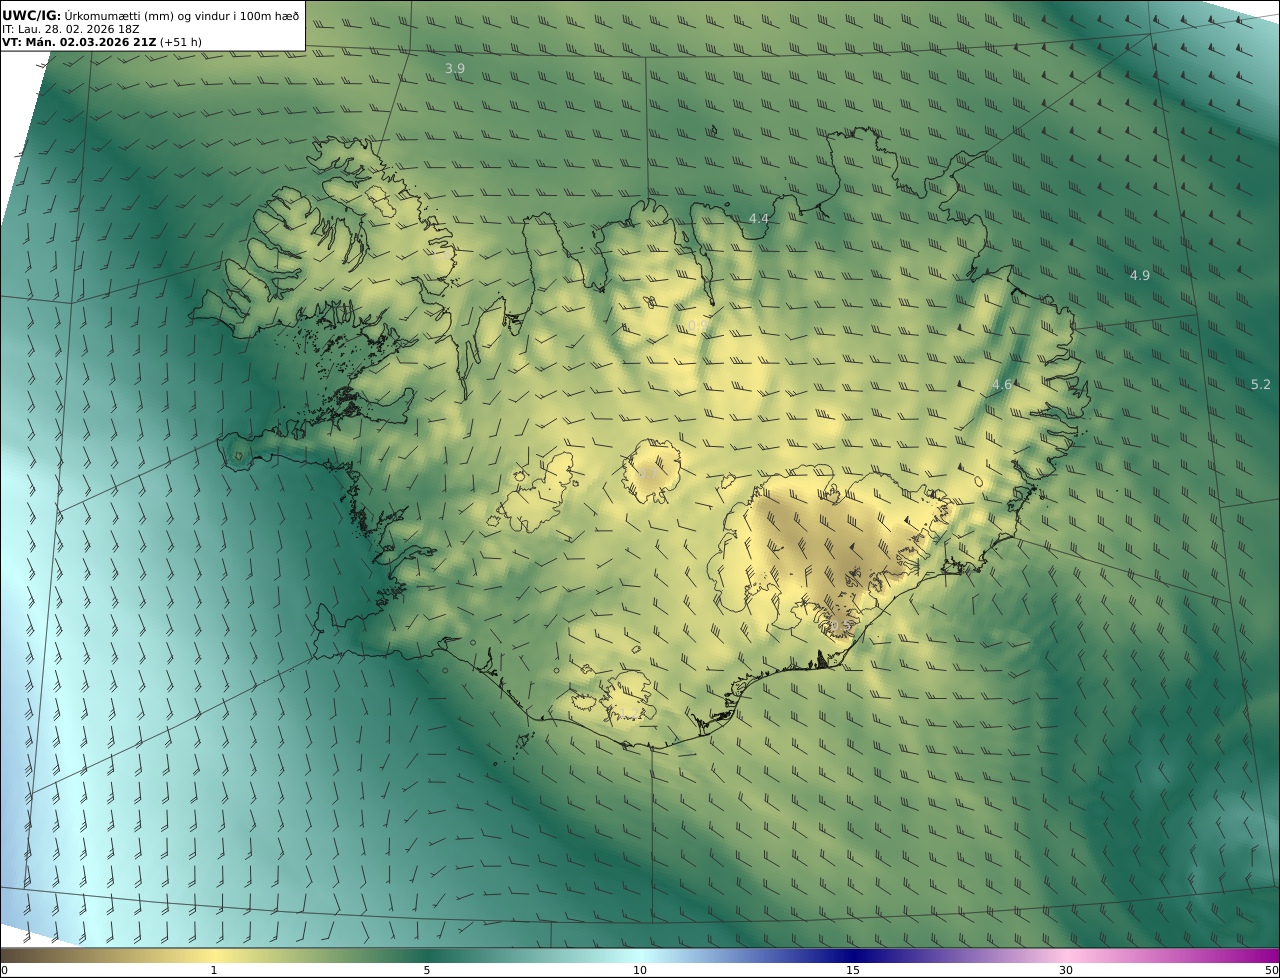Click the dark blue colorbar segment above 15

[853, 955]
